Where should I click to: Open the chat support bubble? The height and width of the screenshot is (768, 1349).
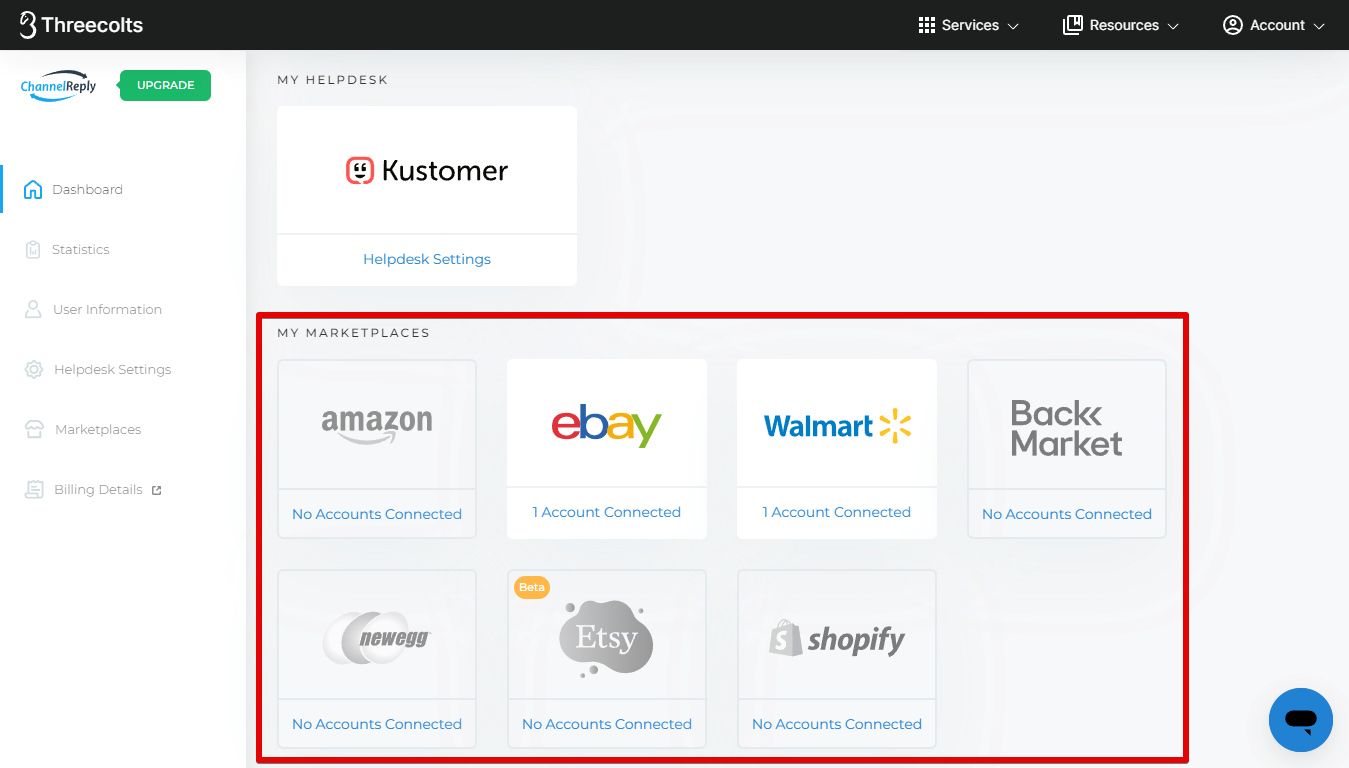[1301, 720]
